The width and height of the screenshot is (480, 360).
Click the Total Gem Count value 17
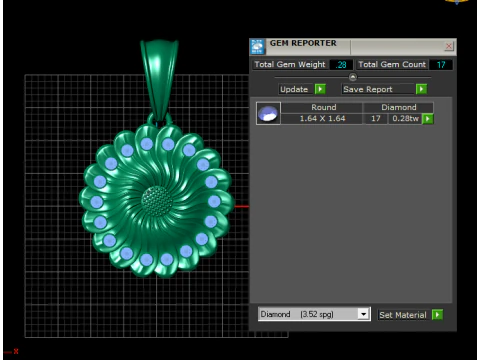(441, 65)
